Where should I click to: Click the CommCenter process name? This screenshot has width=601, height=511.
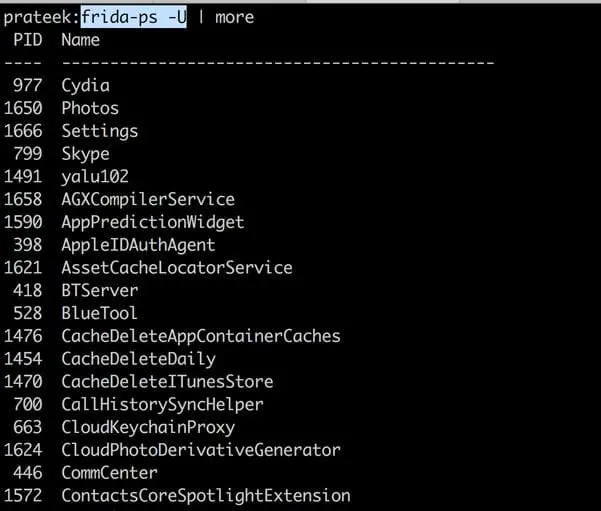pyautogui.click(x=109, y=473)
